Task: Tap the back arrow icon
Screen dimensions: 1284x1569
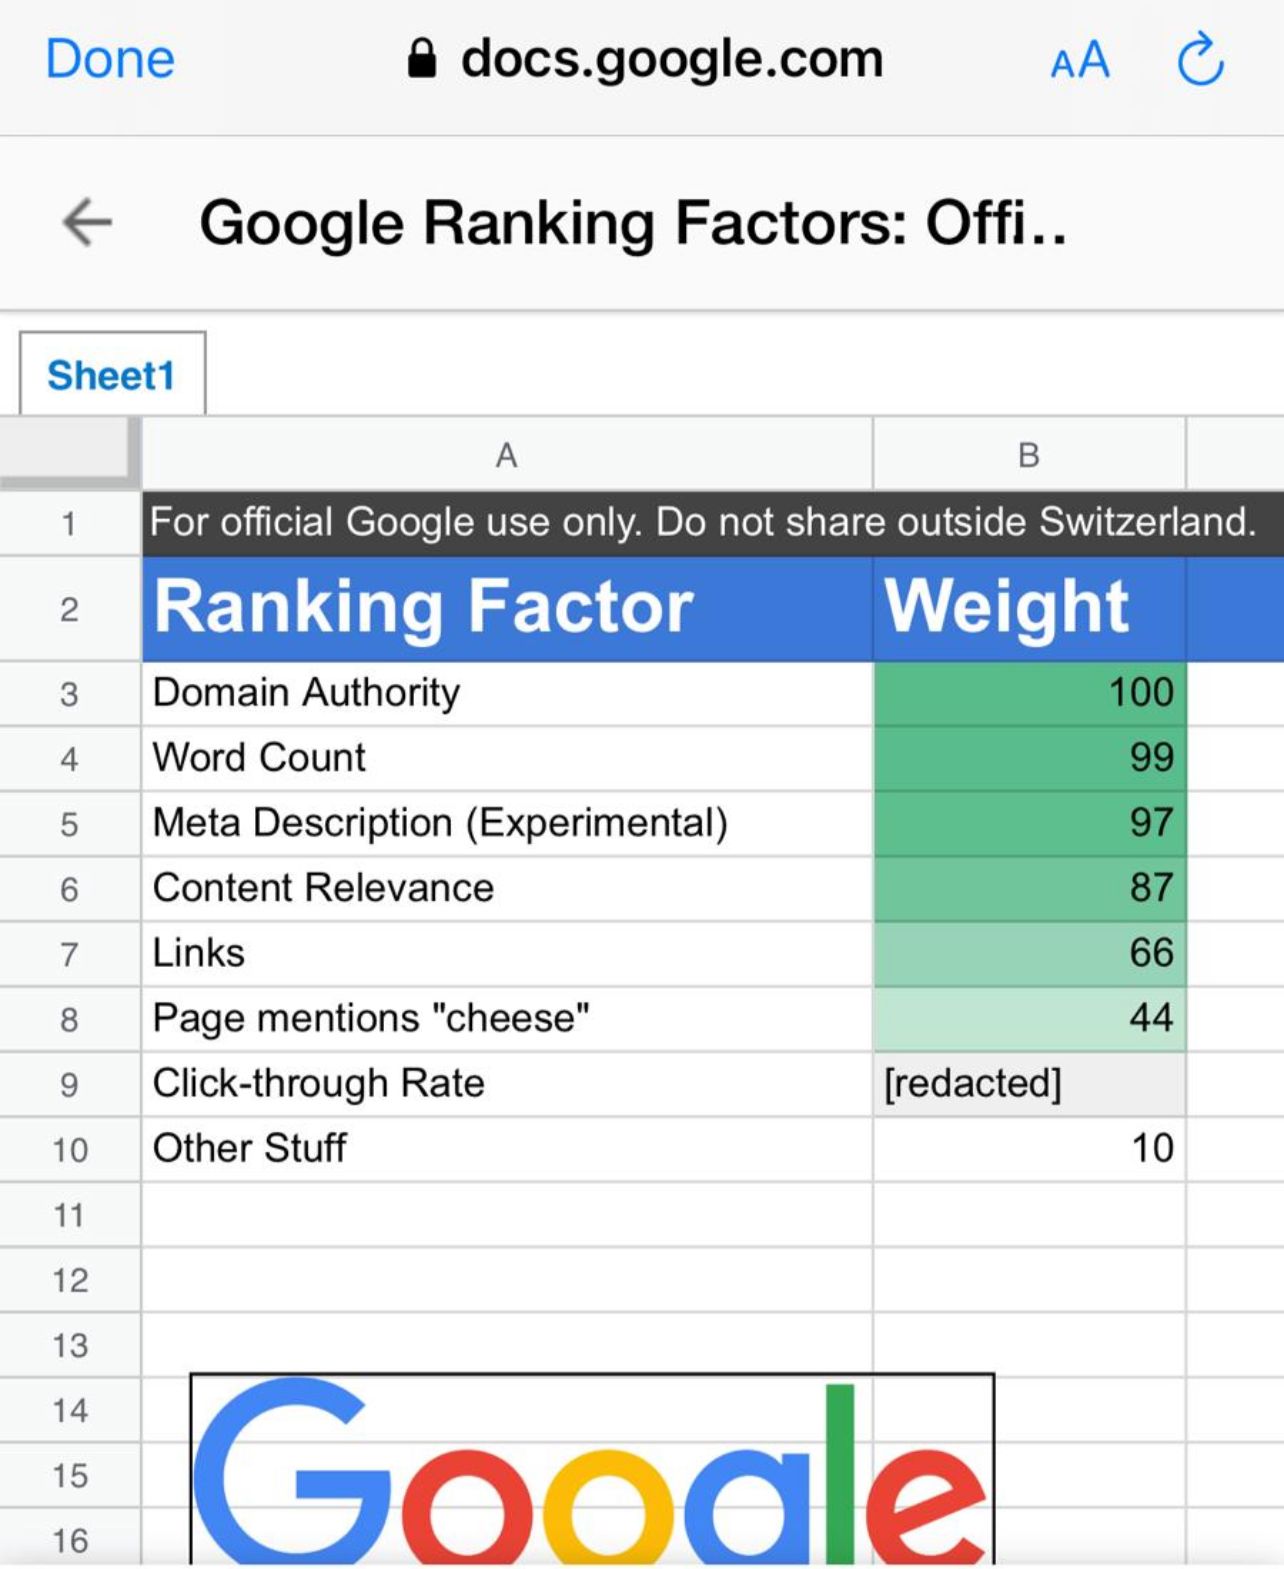Action: (87, 221)
